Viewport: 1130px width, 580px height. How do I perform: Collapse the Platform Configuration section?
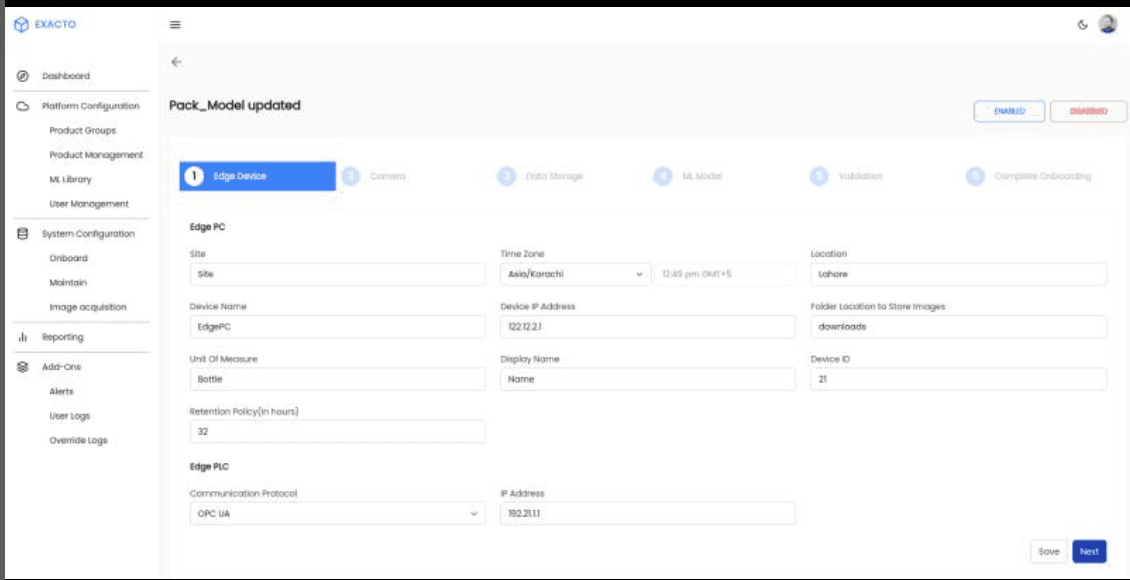[91, 104]
